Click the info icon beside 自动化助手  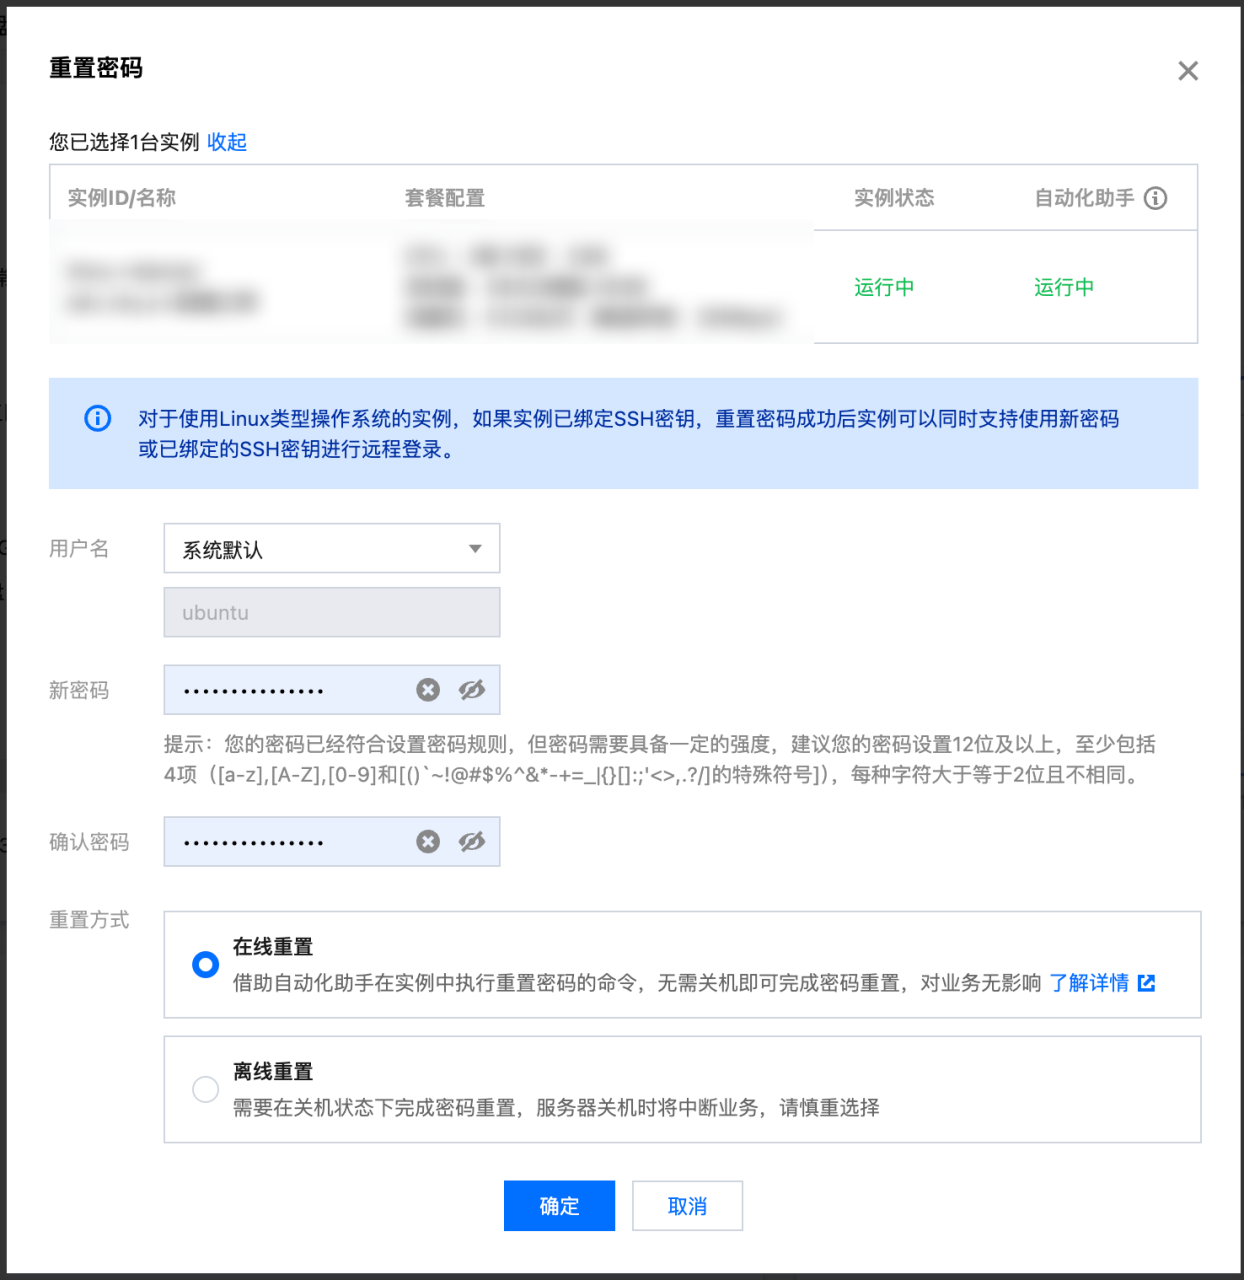click(1156, 198)
